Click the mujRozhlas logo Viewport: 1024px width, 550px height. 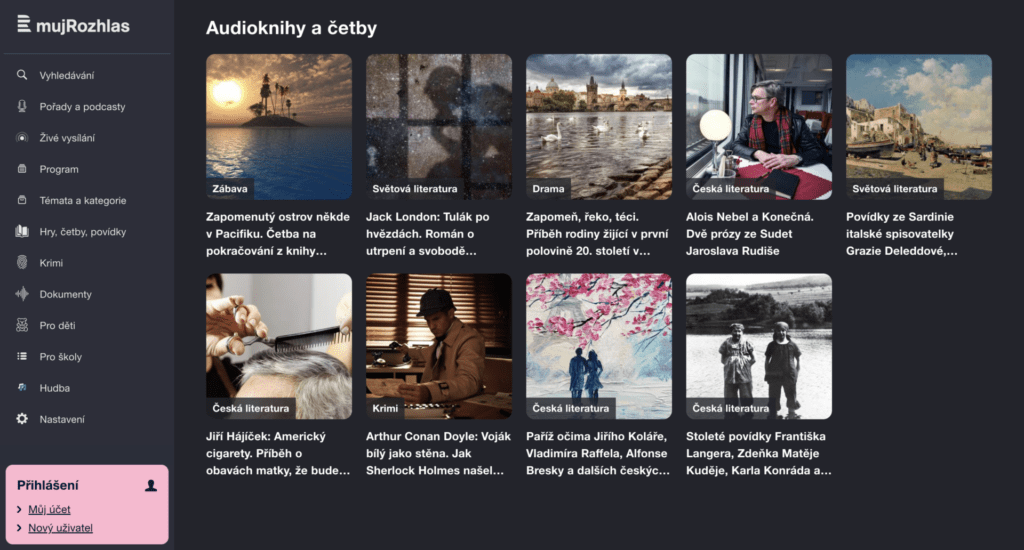coord(73,25)
